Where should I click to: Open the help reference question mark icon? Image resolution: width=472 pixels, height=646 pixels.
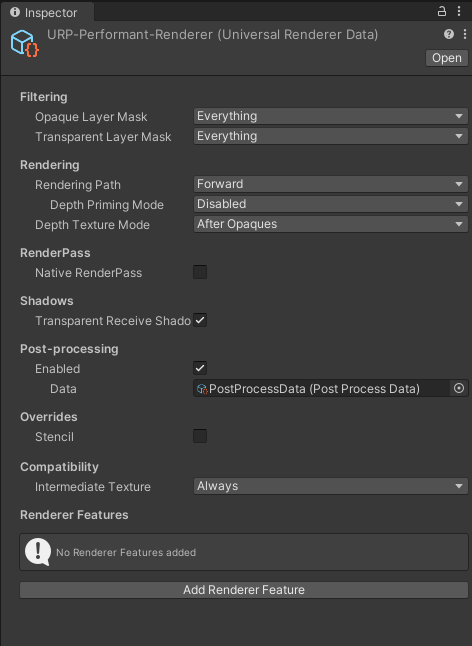[449, 34]
